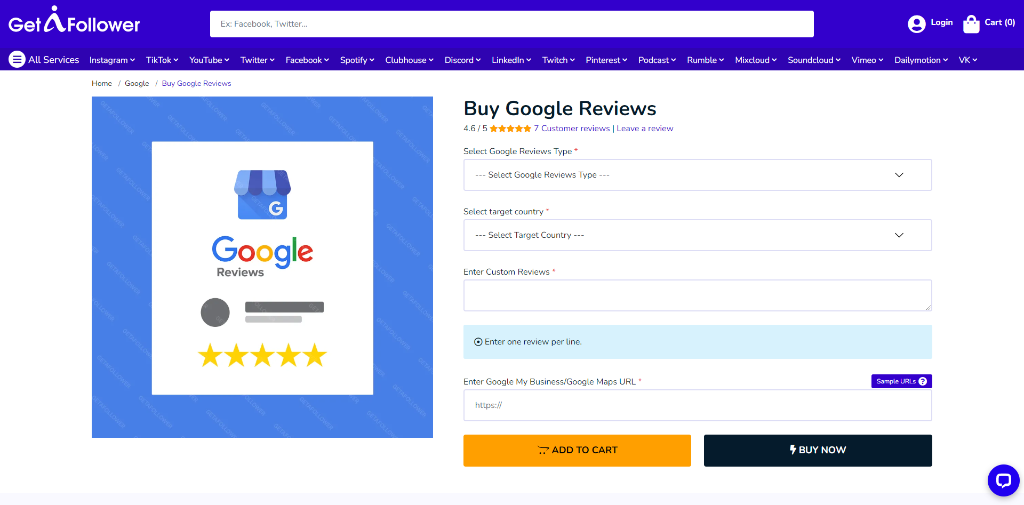This screenshot has width=1024, height=505.
Task: Click the five-star rating icons under the title
Action: point(510,129)
